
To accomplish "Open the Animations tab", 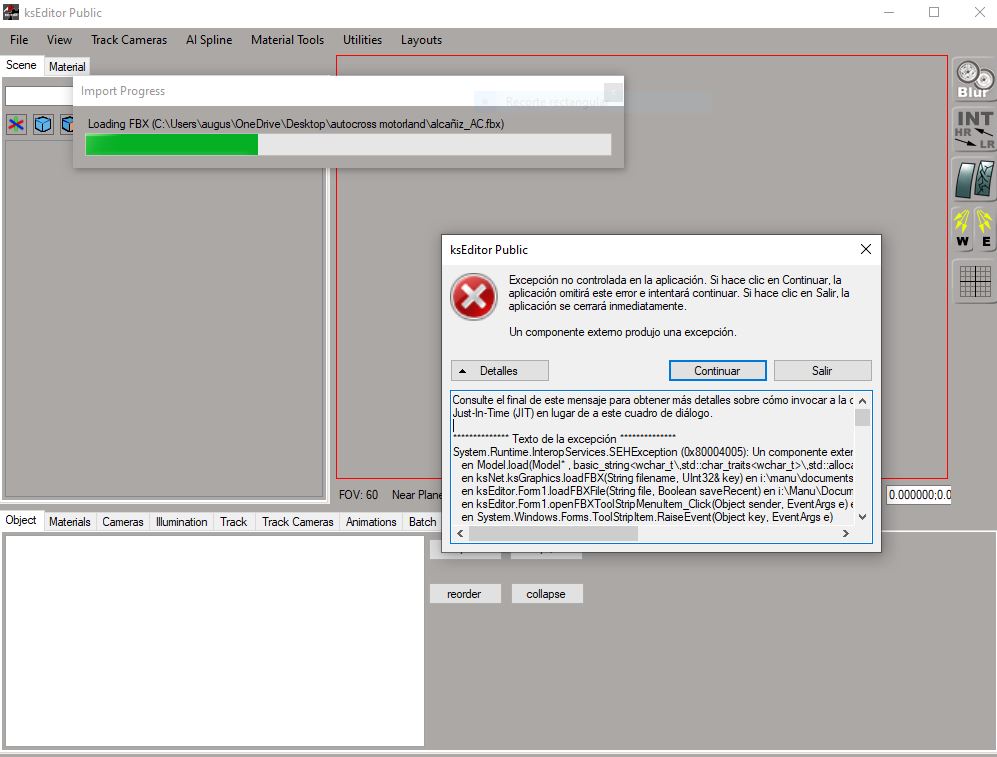I will pos(371,522).
